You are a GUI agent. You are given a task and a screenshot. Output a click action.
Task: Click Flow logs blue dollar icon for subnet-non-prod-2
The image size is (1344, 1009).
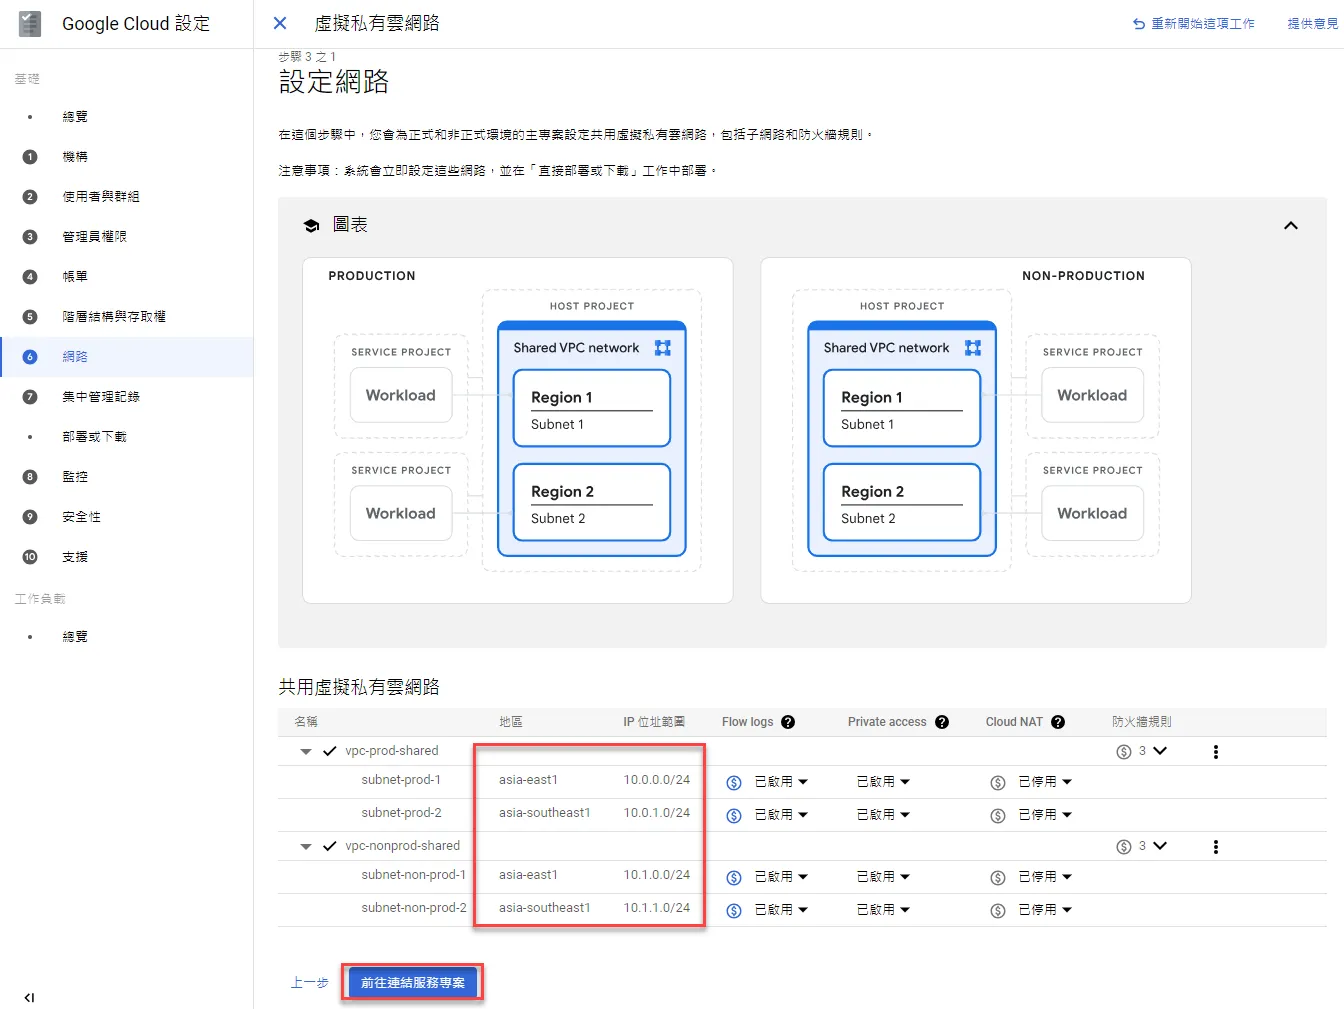pos(734,911)
